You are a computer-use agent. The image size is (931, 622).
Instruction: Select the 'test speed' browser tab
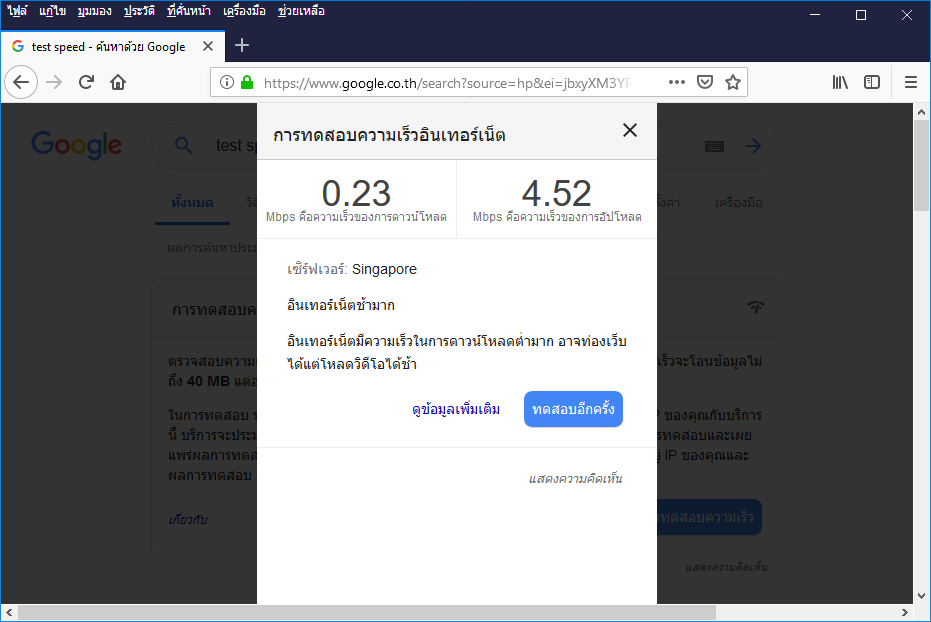pyautogui.click(x=113, y=46)
